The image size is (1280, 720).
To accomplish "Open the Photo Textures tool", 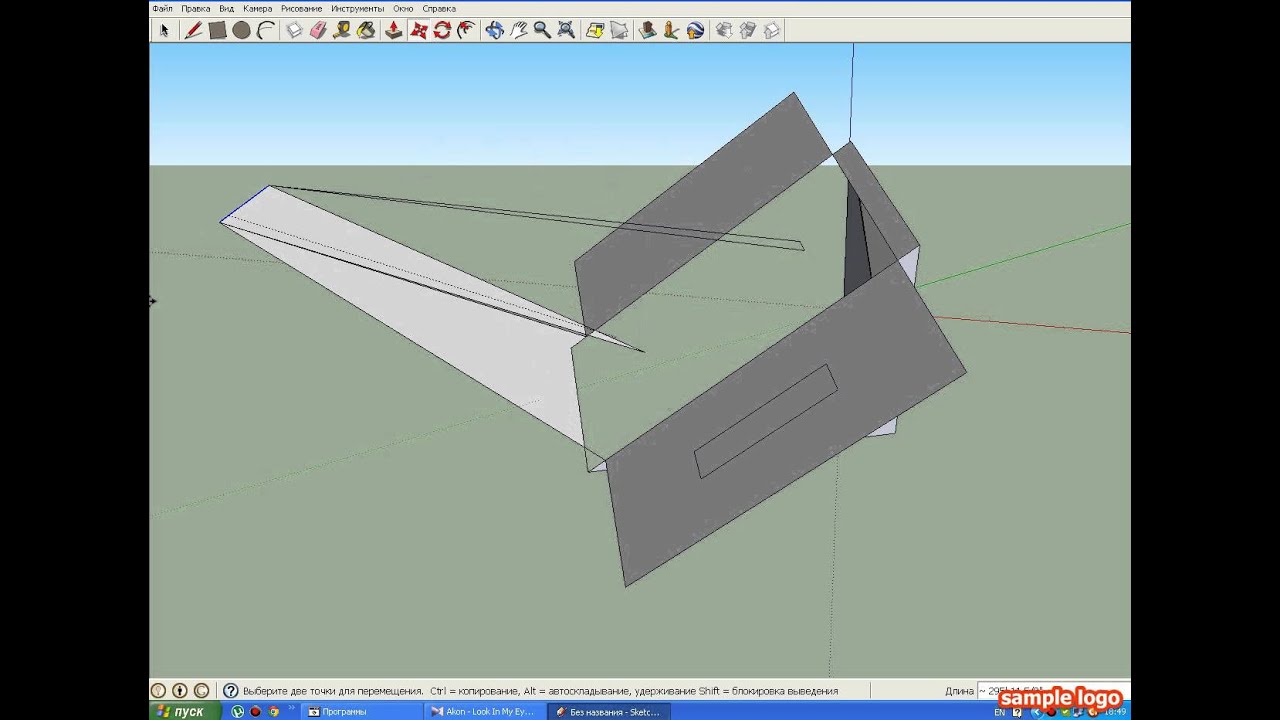I will 671,30.
